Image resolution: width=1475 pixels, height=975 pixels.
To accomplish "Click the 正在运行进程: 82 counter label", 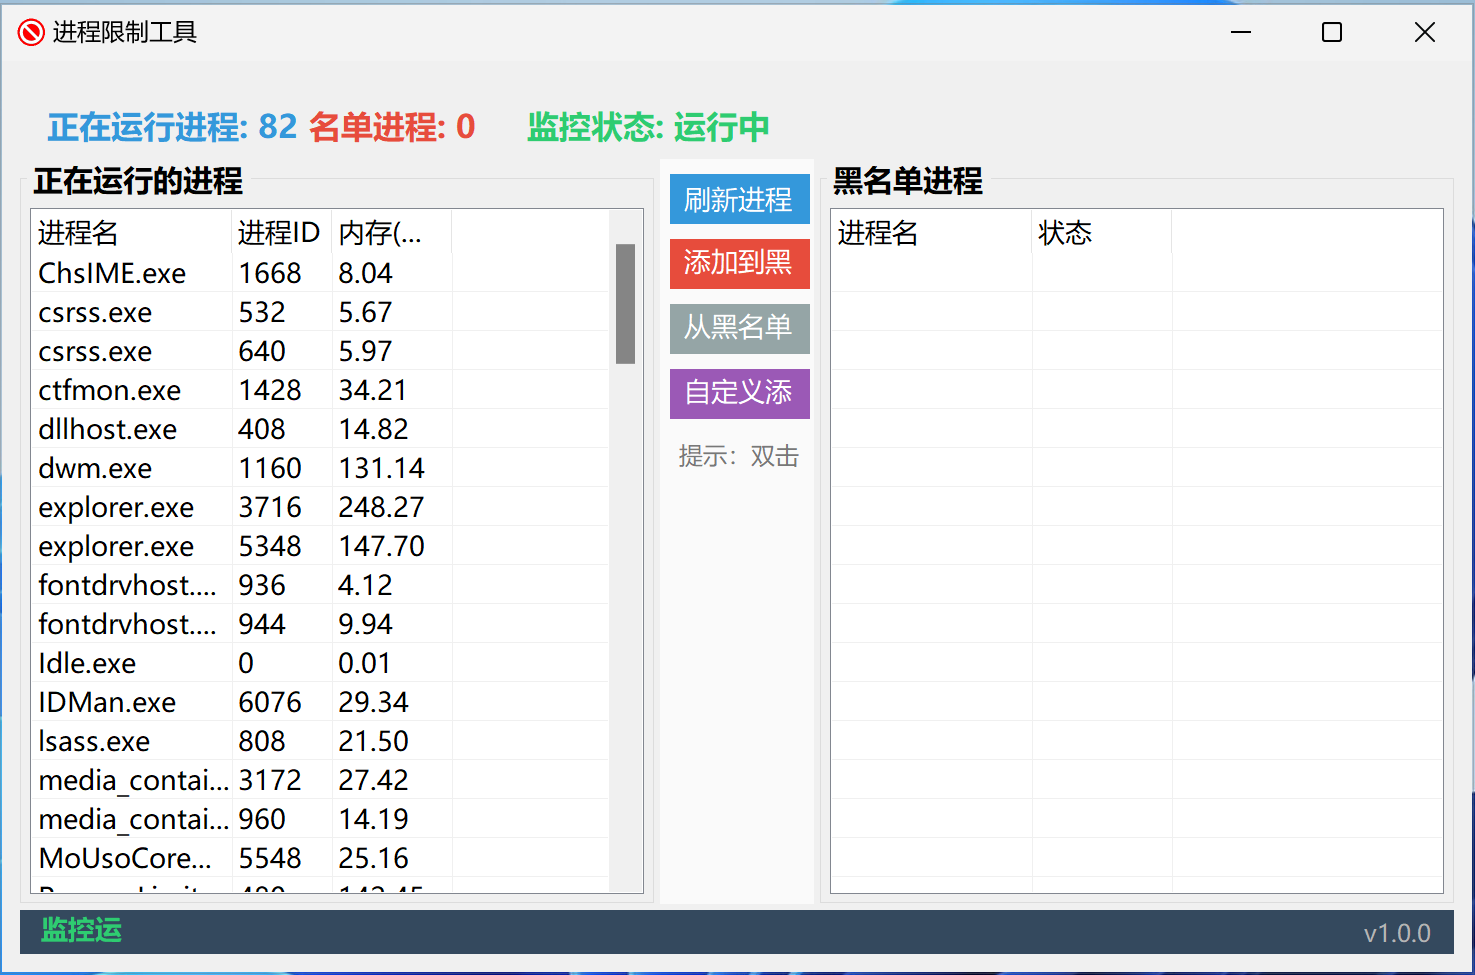I will point(172,127).
